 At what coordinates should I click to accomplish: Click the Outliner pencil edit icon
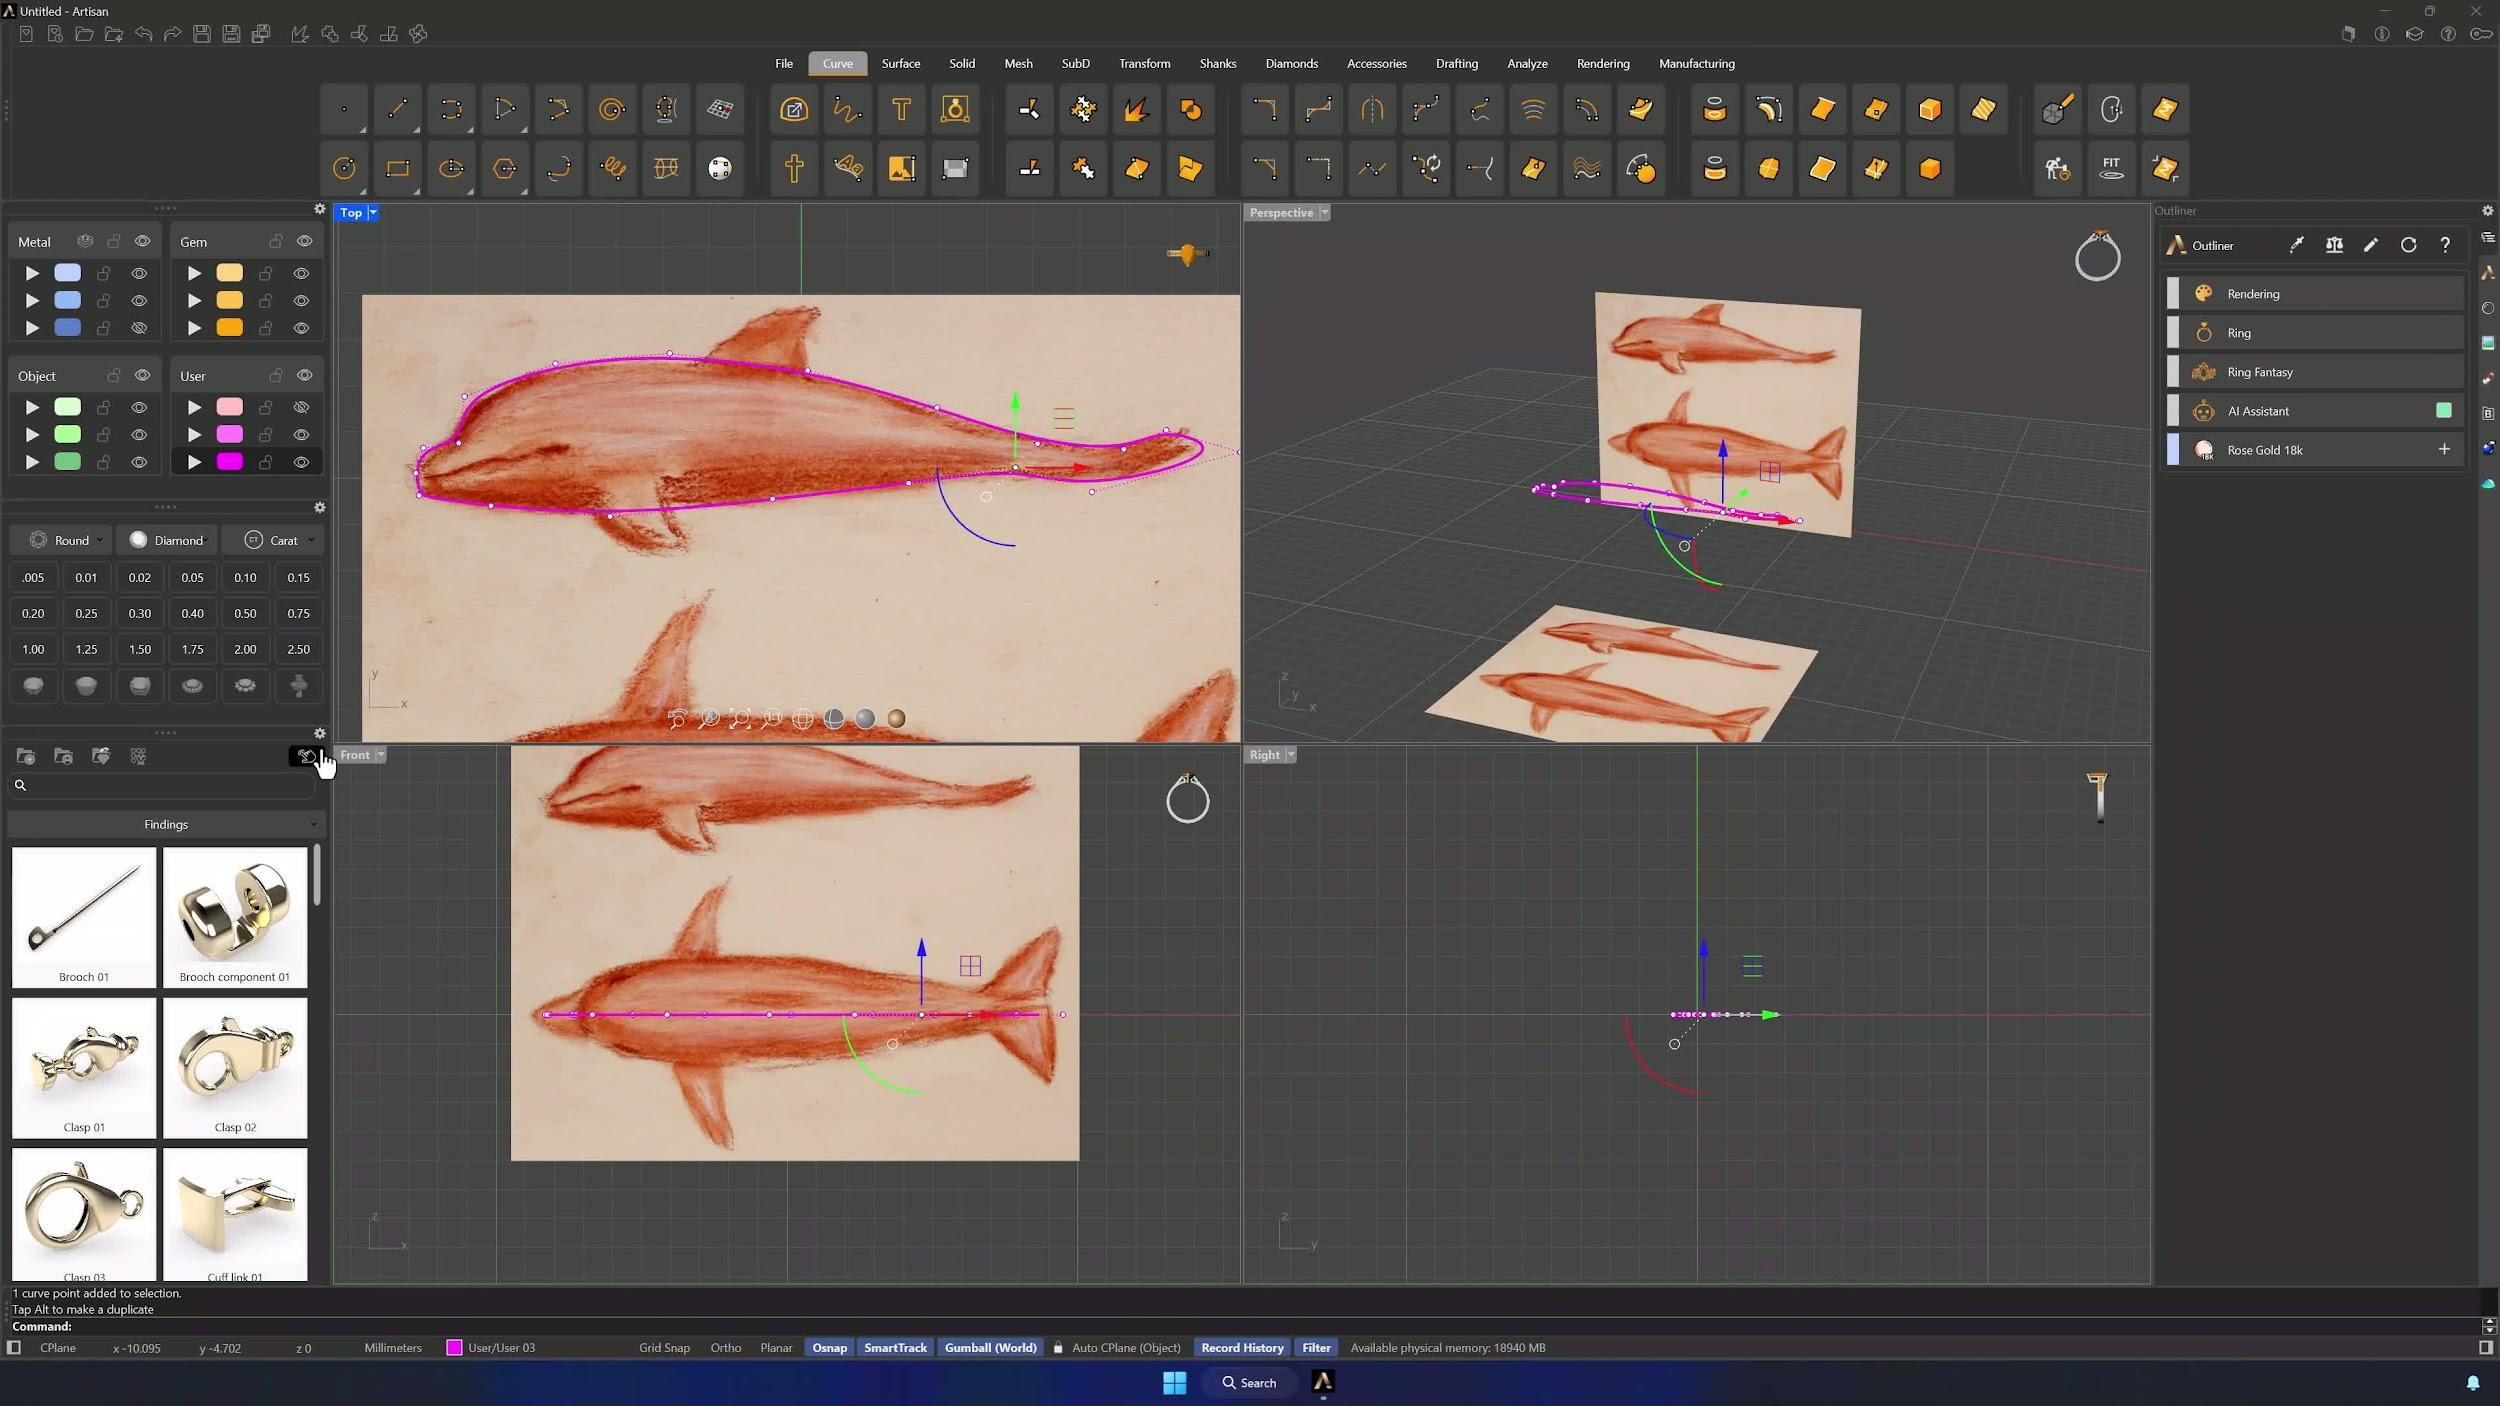pos(2371,245)
